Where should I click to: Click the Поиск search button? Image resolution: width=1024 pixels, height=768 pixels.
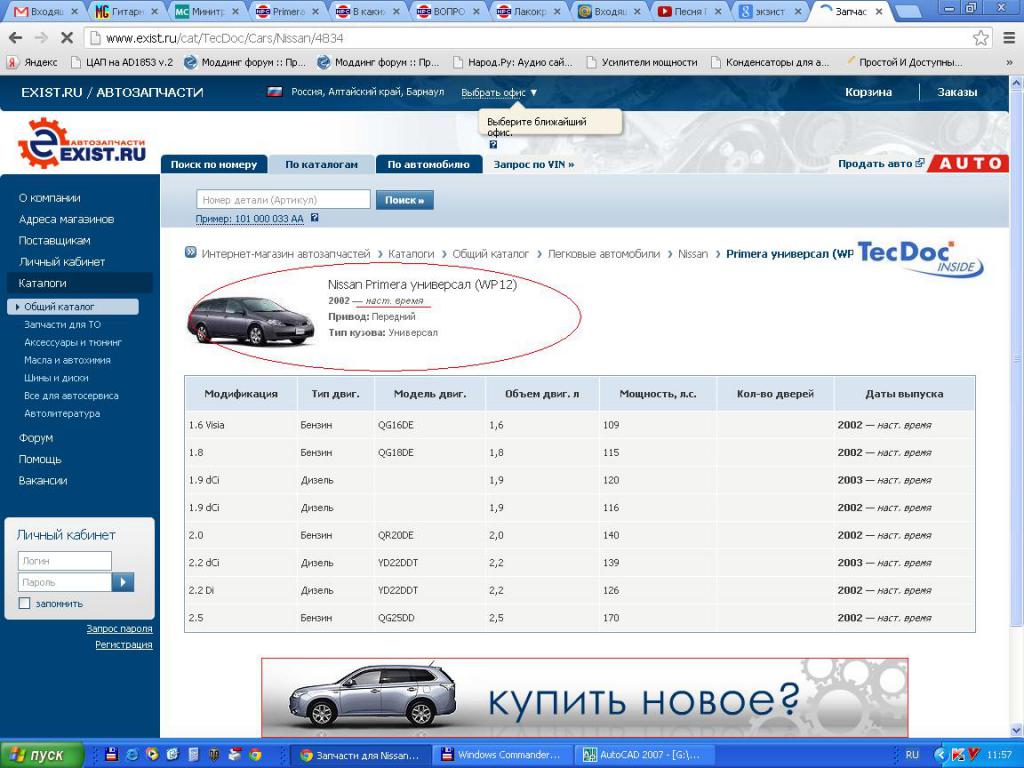point(405,200)
